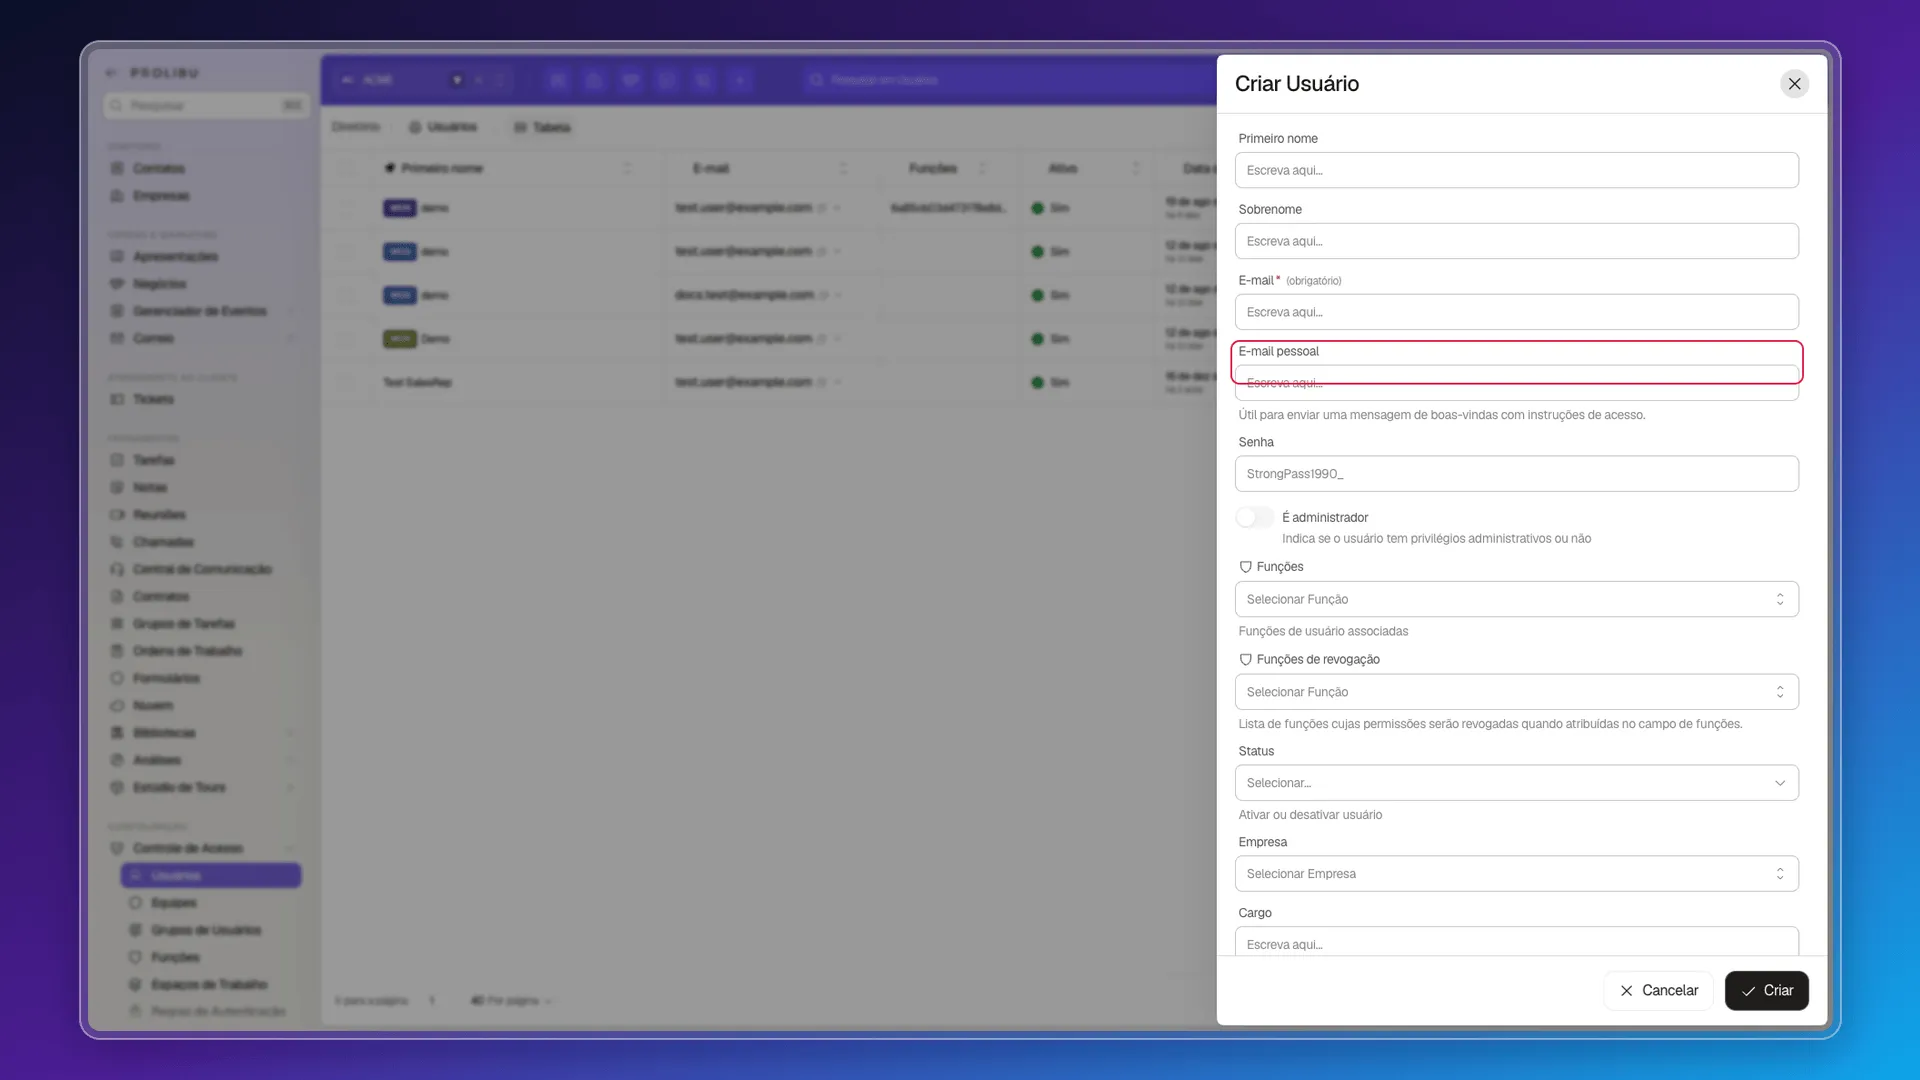Click the shield icon beside Funções de revogação
The image size is (1920, 1080).
pyautogui.click(x=1245, y=660)
